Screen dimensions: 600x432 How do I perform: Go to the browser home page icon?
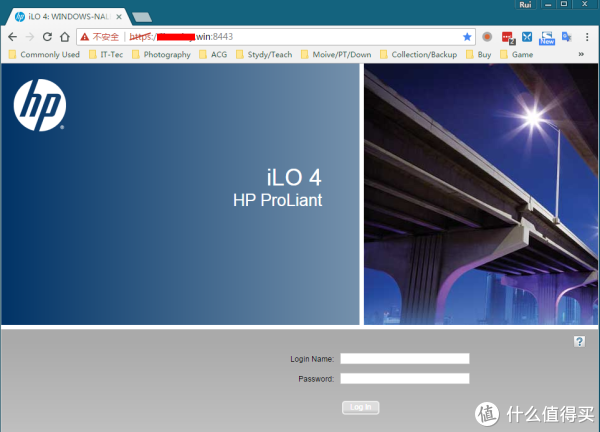click(x=65, y=37)
